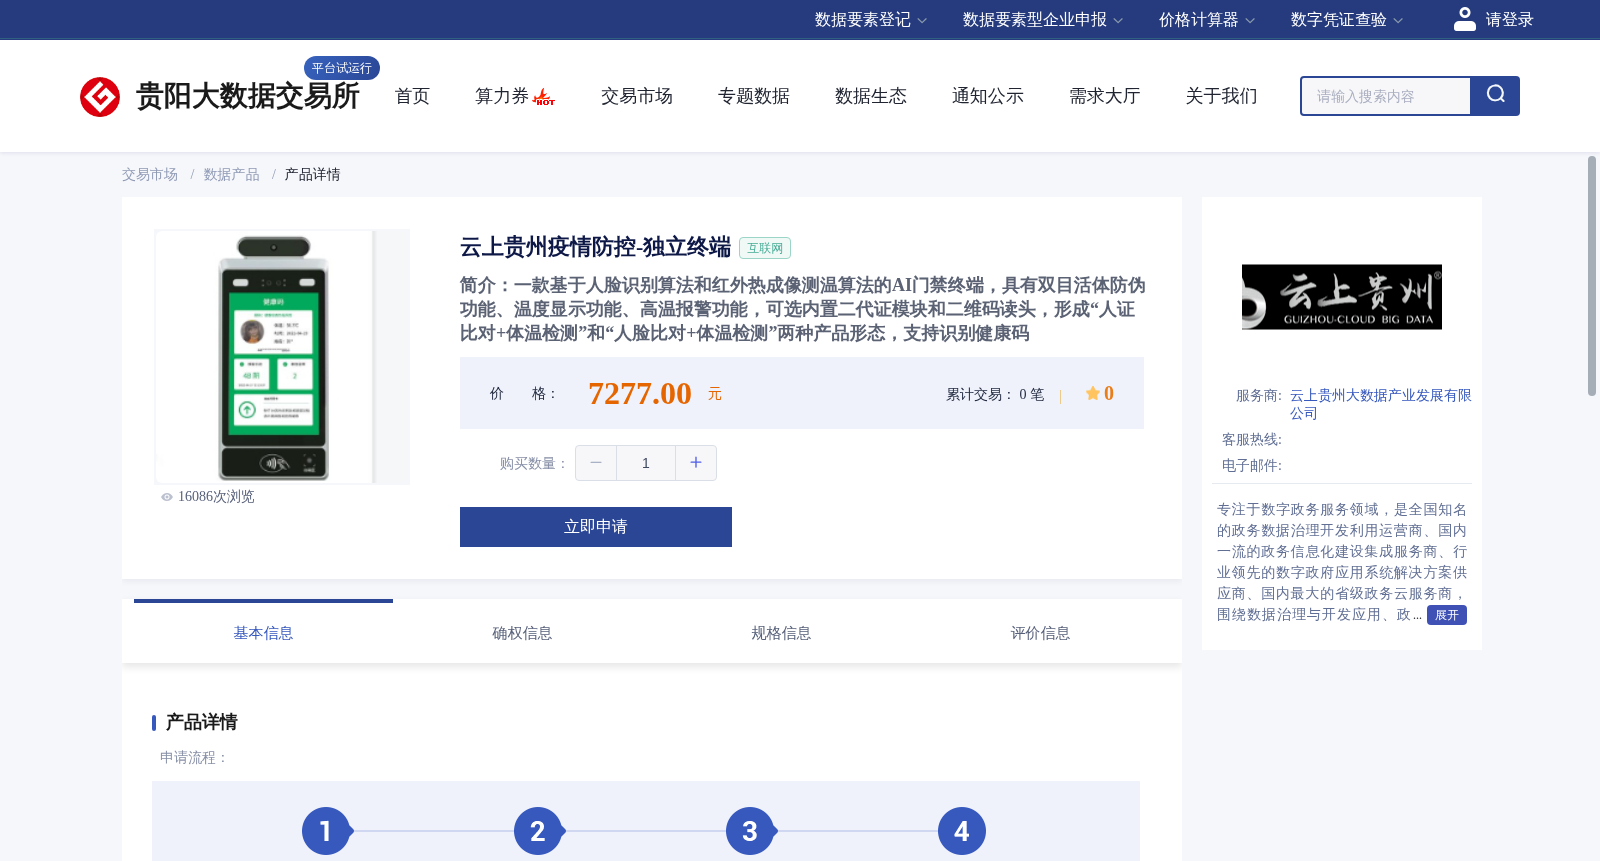The width and height of the screenshot is (1600, 861).
Task: Go to 首页 in main navigation
Action: pos(412,96)
